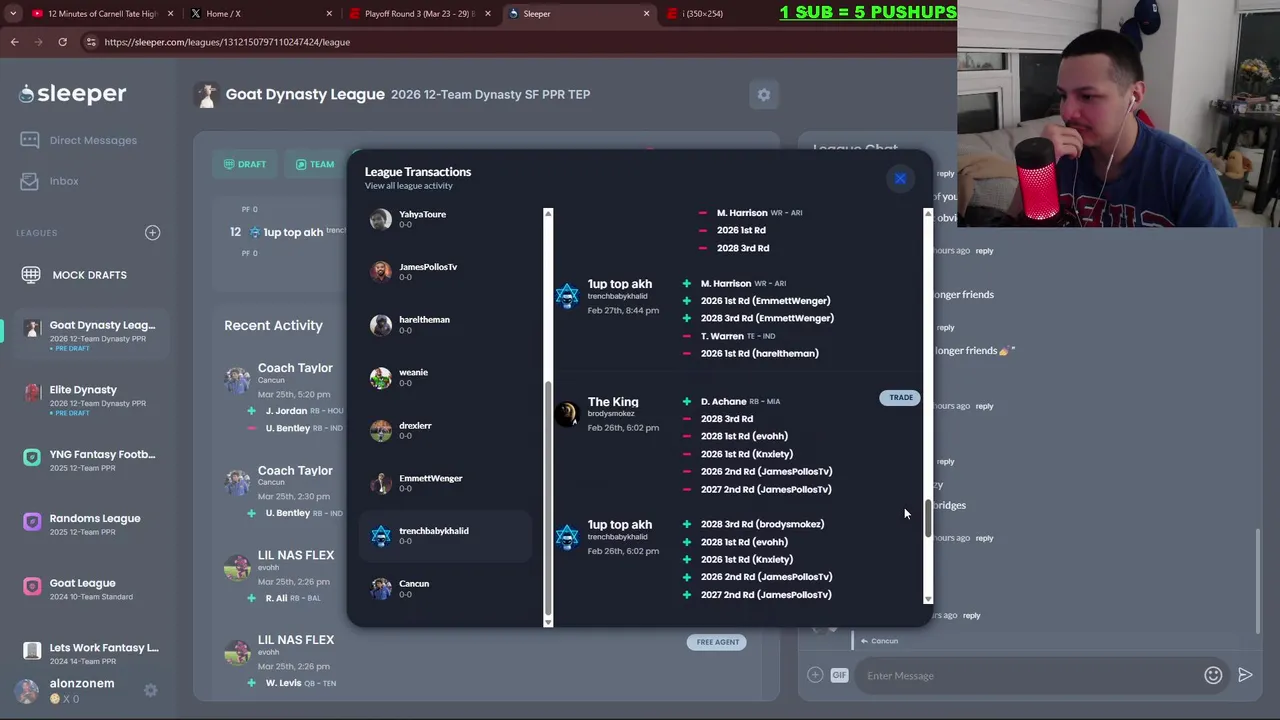The image size is (1280, 720).
Task: Select Goat League in sidebar
Action: pyautogui.click(x=90, y=589)
